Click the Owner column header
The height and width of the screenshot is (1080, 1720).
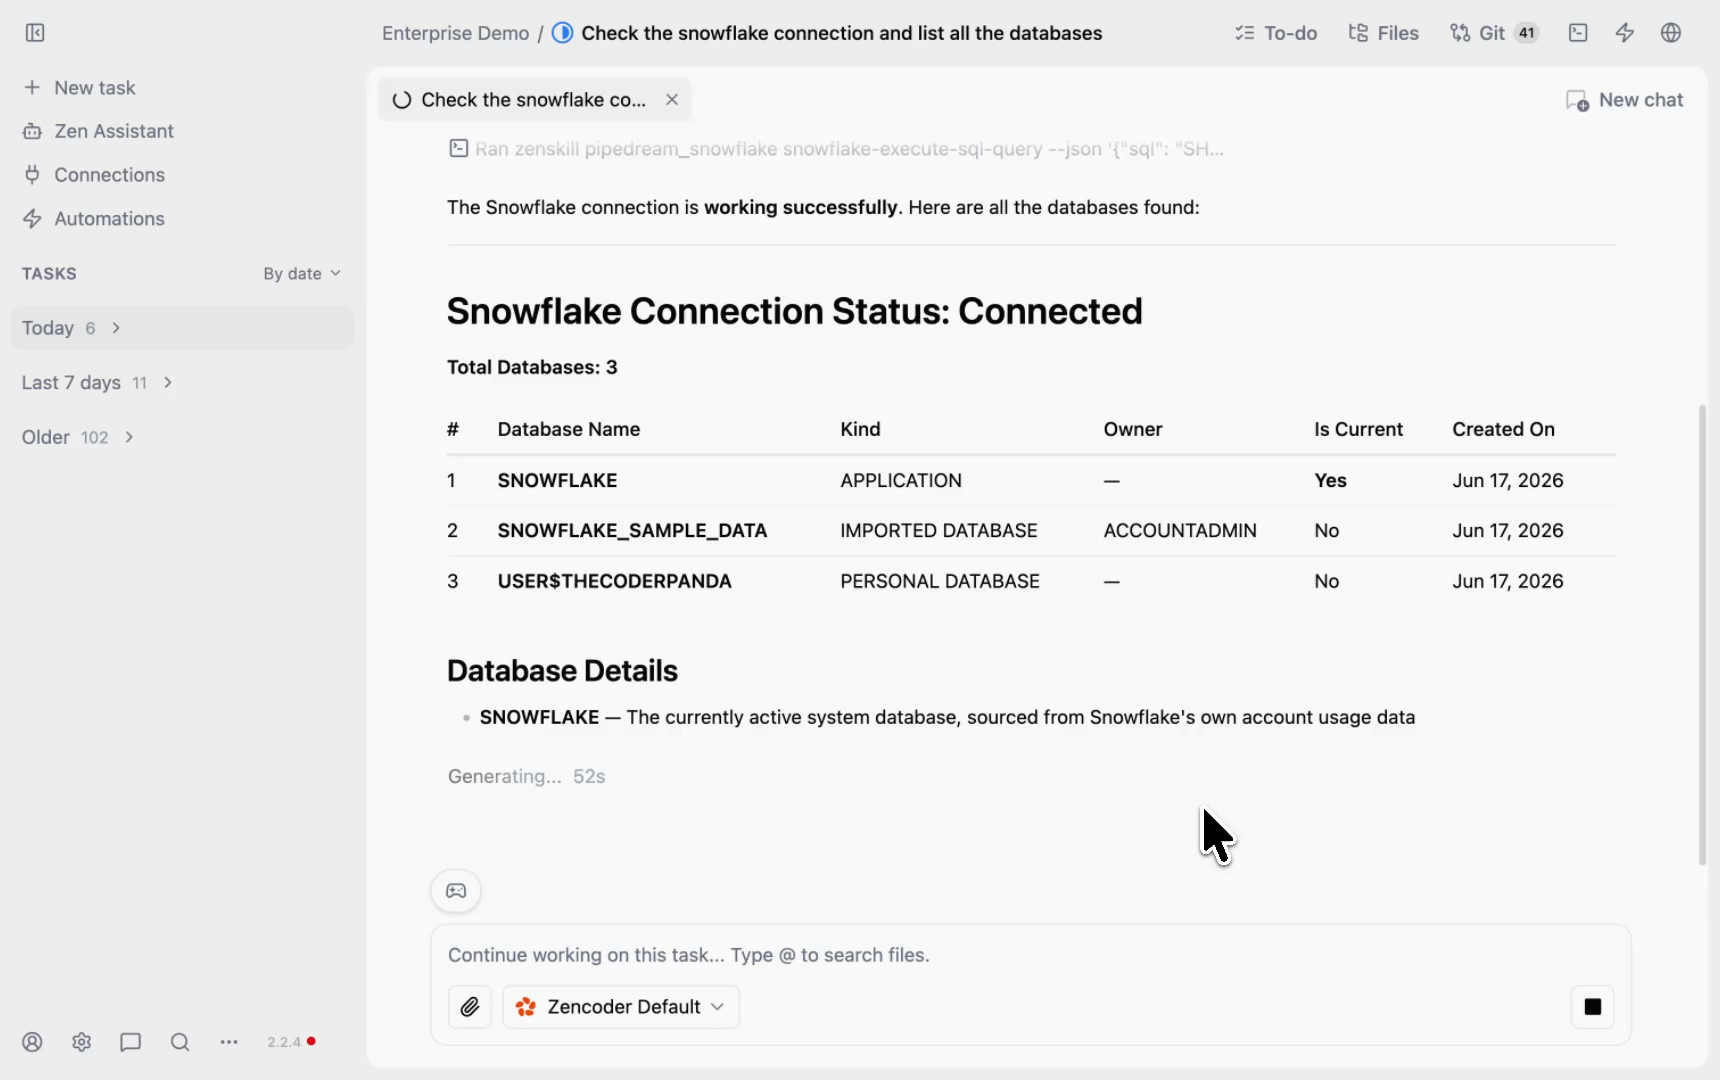[x=1132, y=430]
